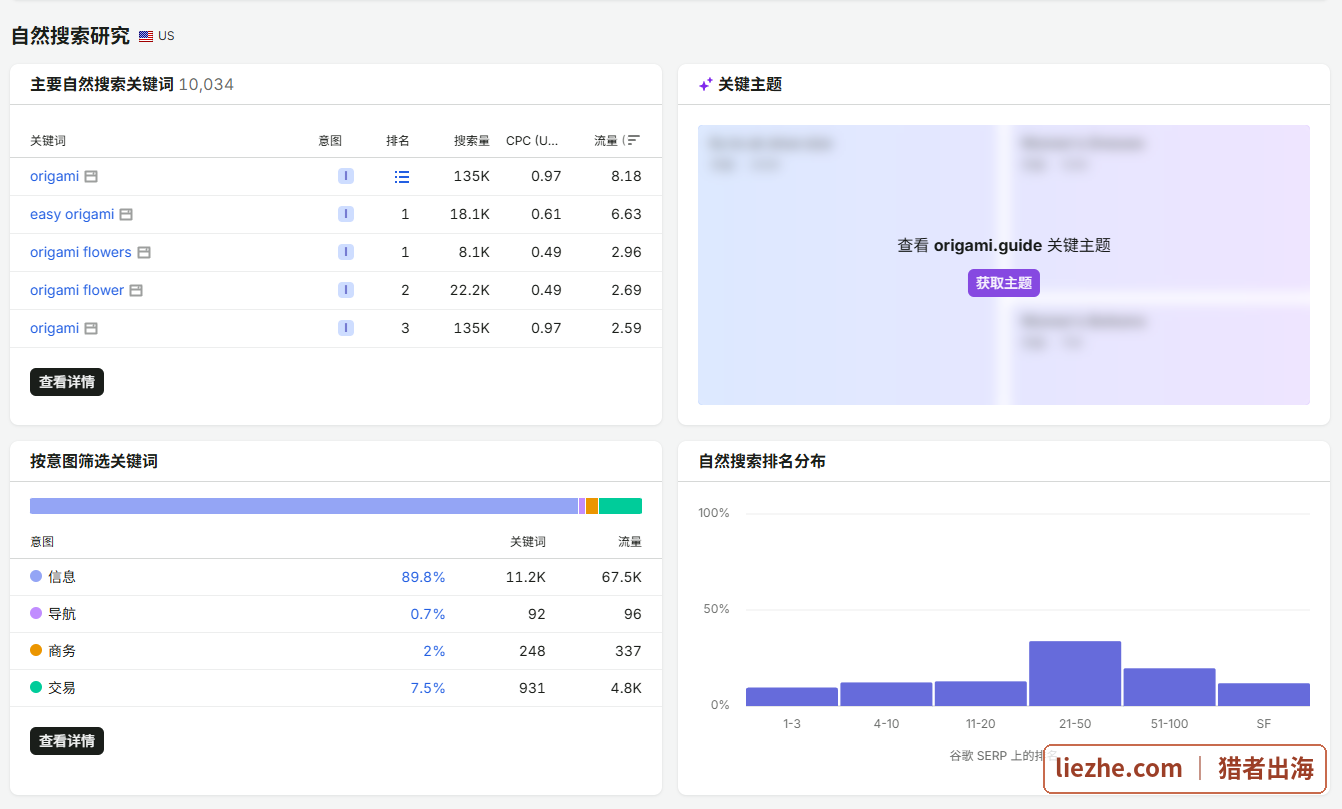
Task: Click the sort icon beside 流量 column header
Action: click(633, 141)
